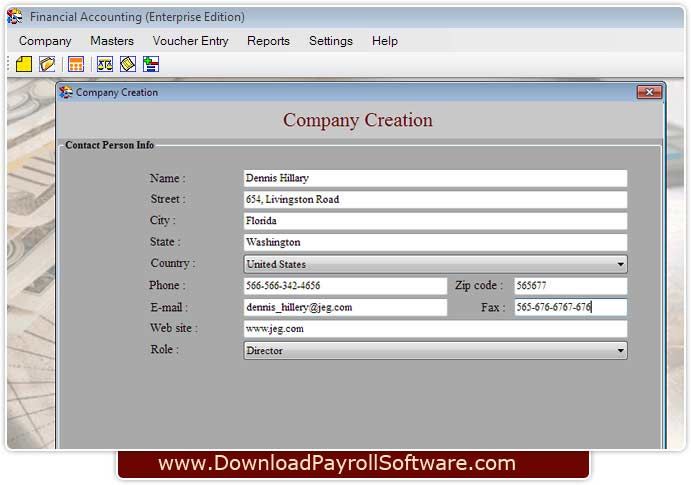Click the Web site field www.jeg.com
Screen dimensions: 691x485
point(435,329)
